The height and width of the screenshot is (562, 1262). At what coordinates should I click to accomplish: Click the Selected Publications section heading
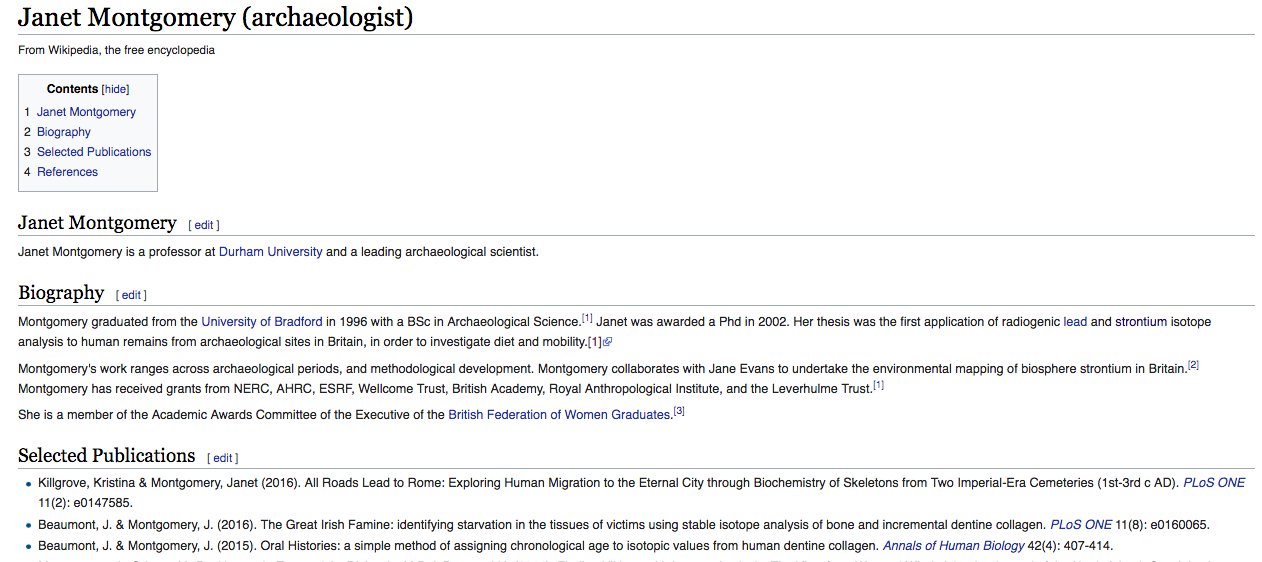point(106,456)
